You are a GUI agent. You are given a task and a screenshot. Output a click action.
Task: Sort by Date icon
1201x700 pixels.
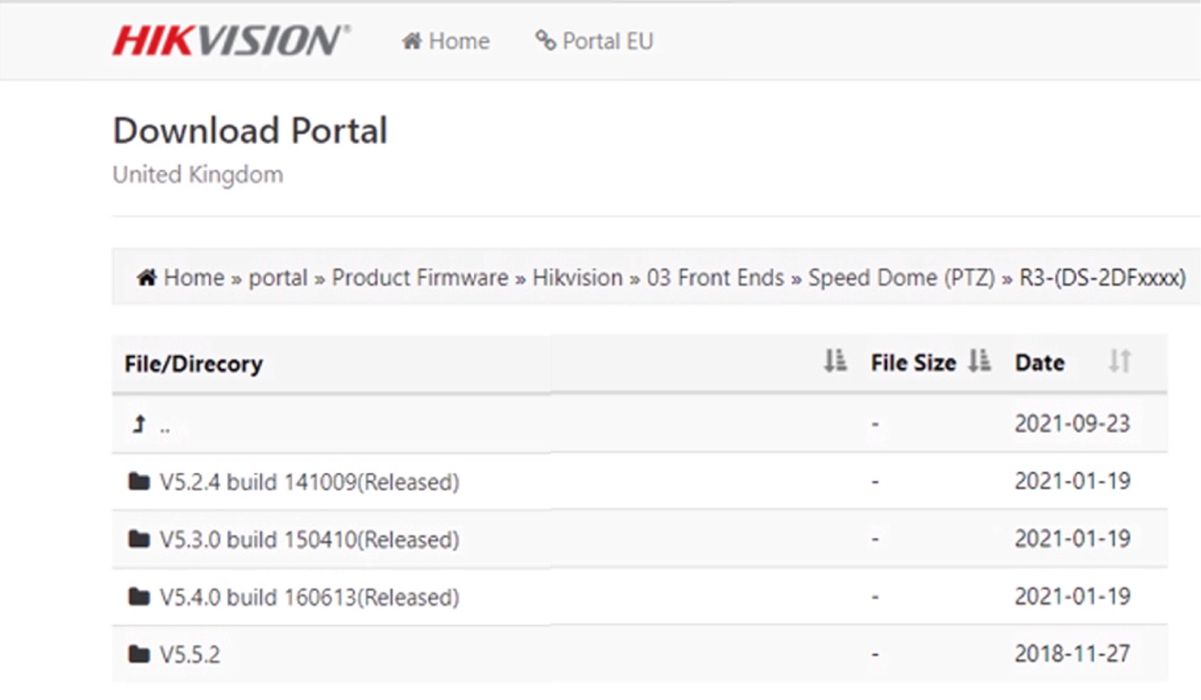click(x=1120, y=362)
